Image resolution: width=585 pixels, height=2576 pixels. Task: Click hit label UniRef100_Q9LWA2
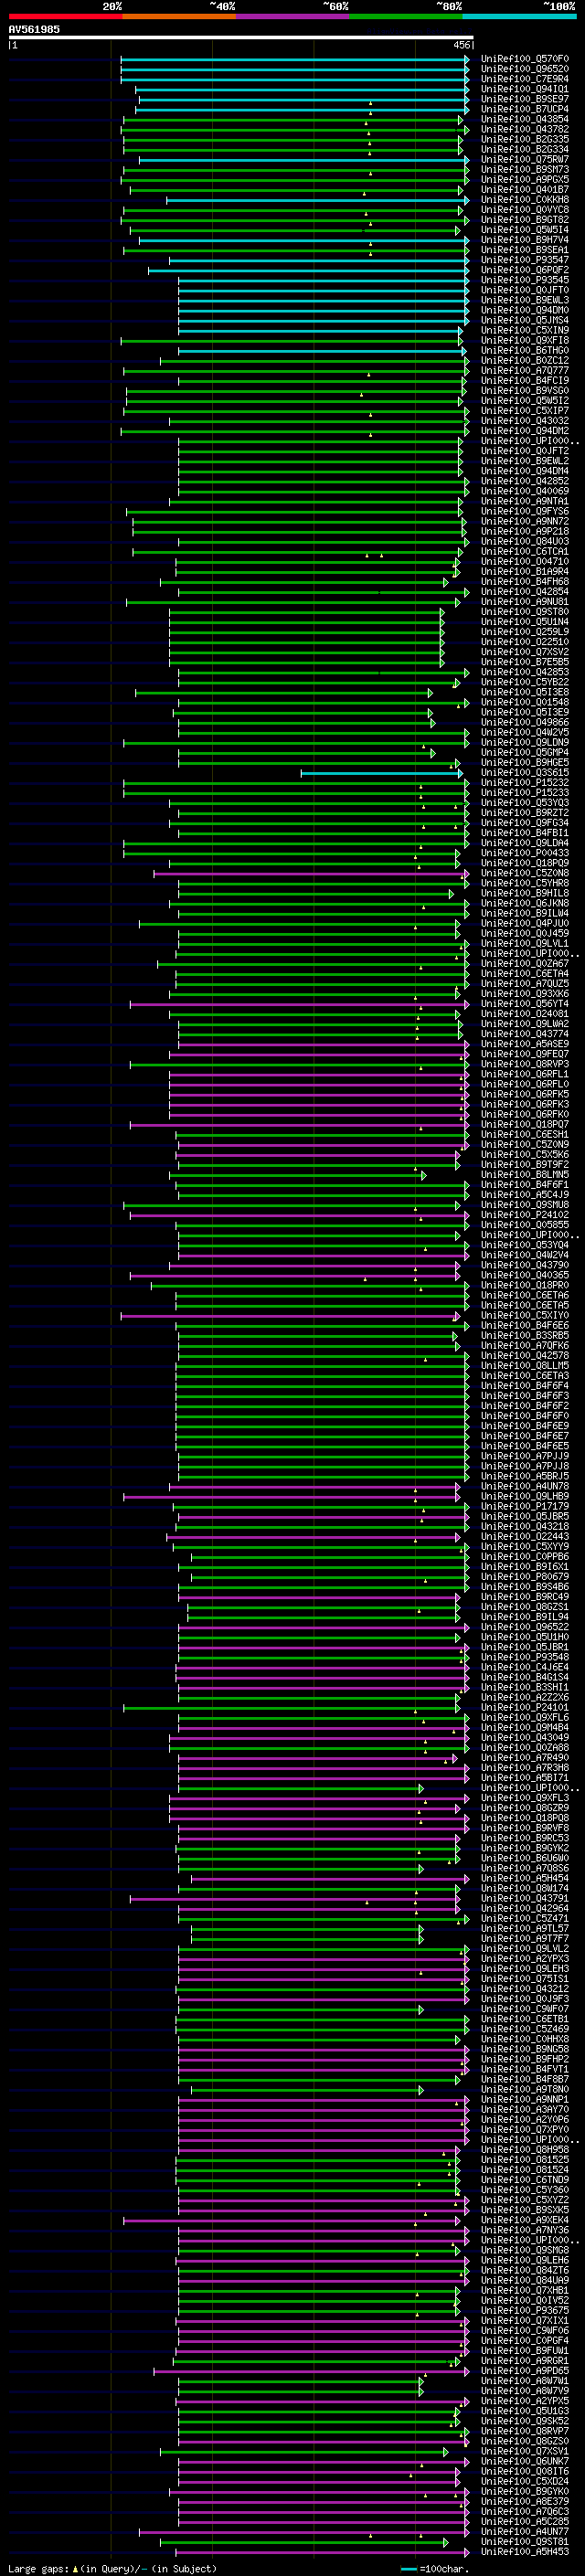click(x=525, y=1024)
